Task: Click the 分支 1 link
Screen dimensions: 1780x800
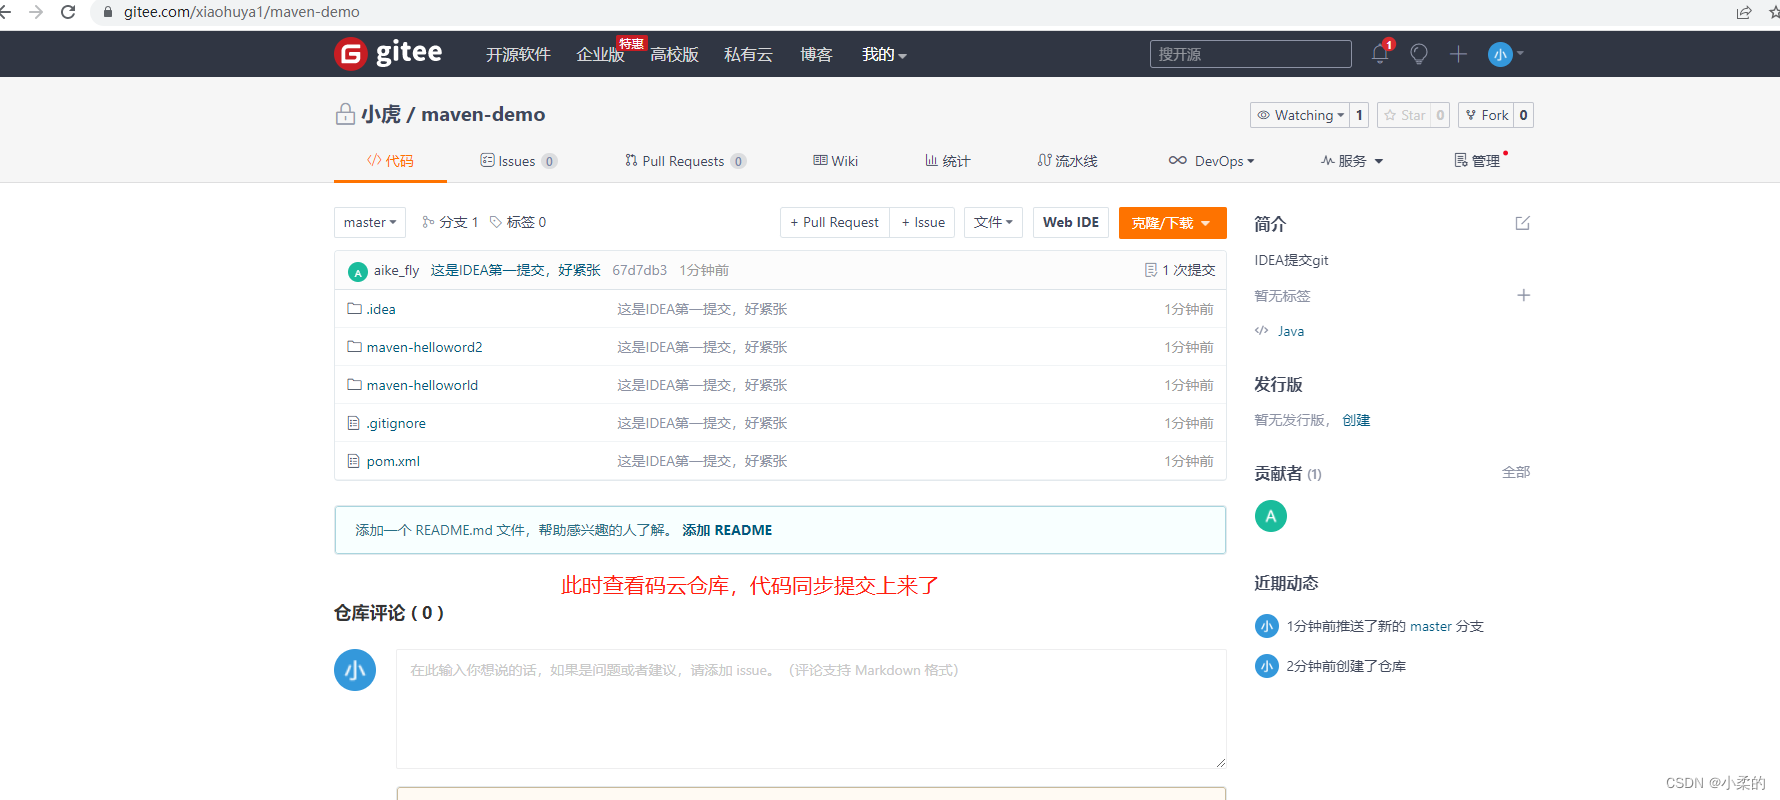Action: [x=450, y=222]
